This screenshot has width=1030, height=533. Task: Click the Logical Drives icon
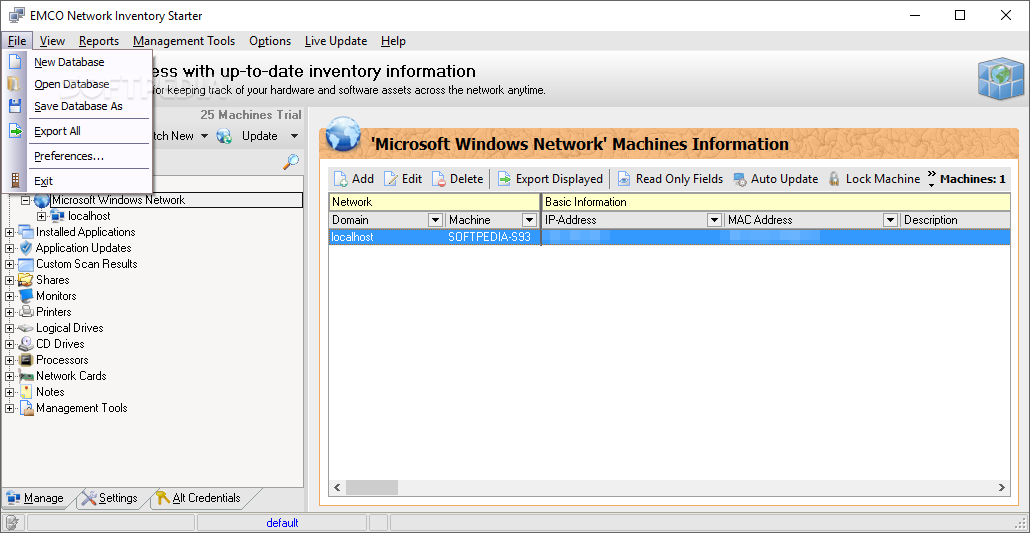tap(26, 328)
